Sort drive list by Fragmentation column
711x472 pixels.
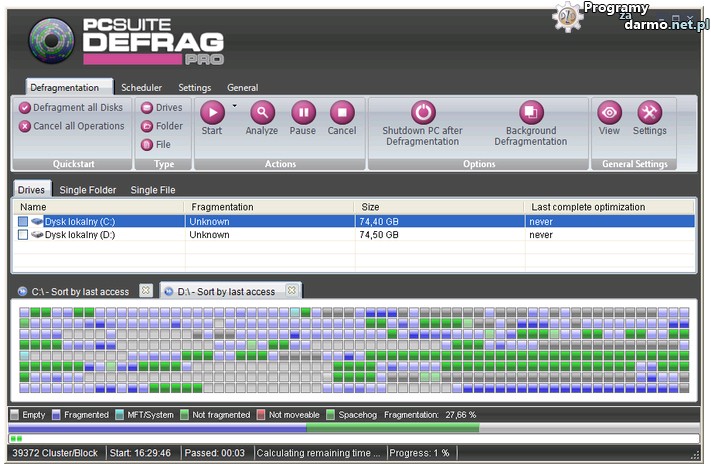[x=270, y=207]
